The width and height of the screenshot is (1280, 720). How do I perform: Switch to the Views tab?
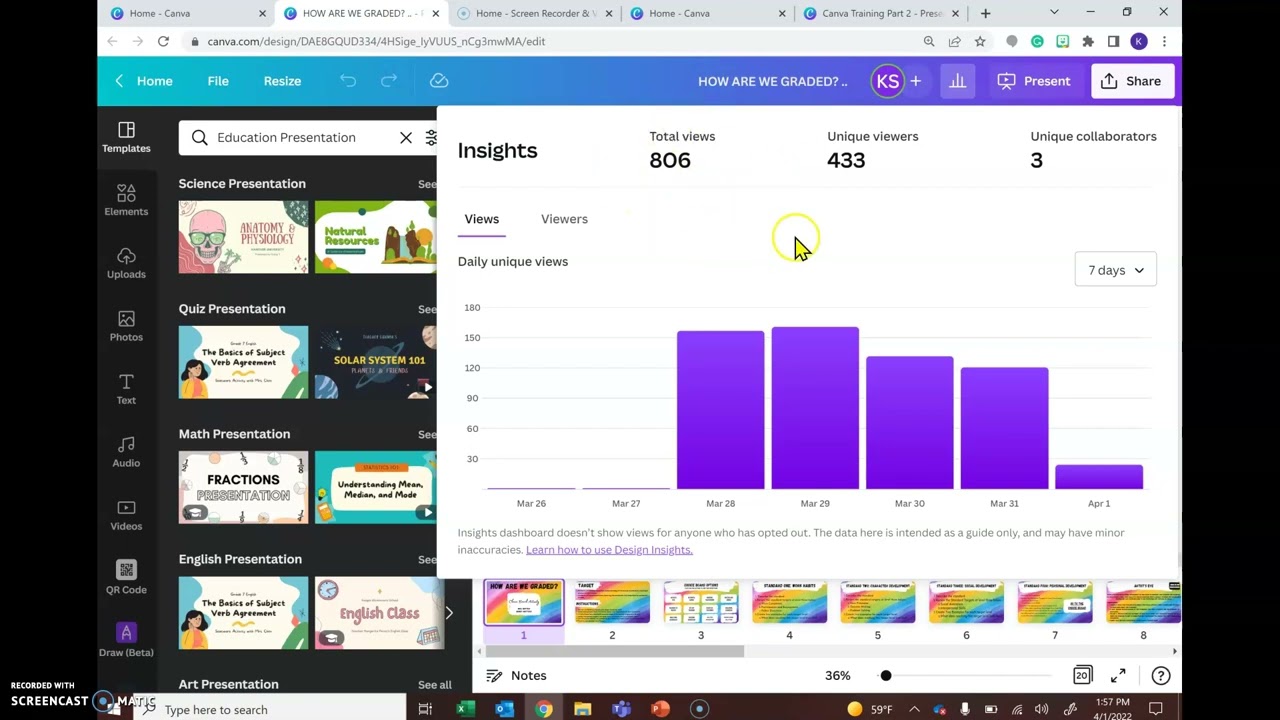481,219
